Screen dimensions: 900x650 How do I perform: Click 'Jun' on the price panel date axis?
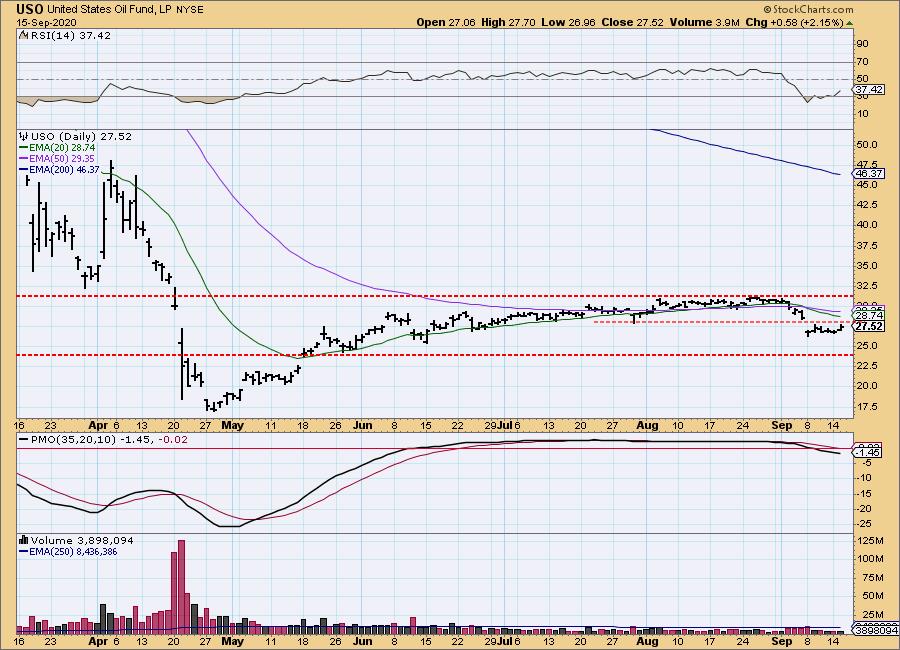pos(363,425)
